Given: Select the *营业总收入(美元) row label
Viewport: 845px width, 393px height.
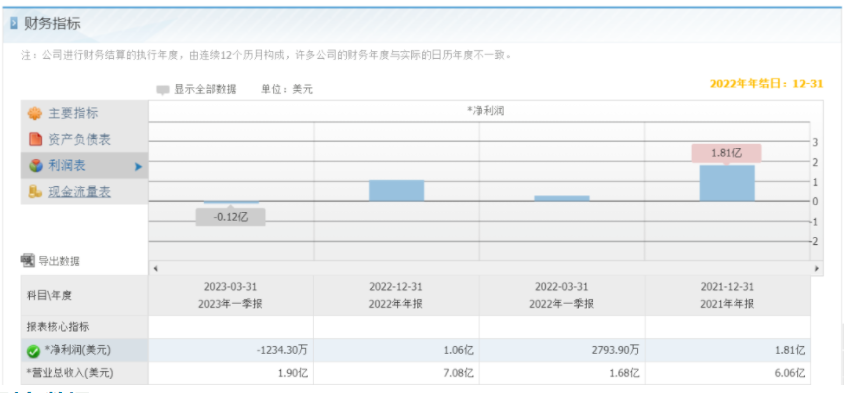Looking at the screenshot, I should 70,373.
